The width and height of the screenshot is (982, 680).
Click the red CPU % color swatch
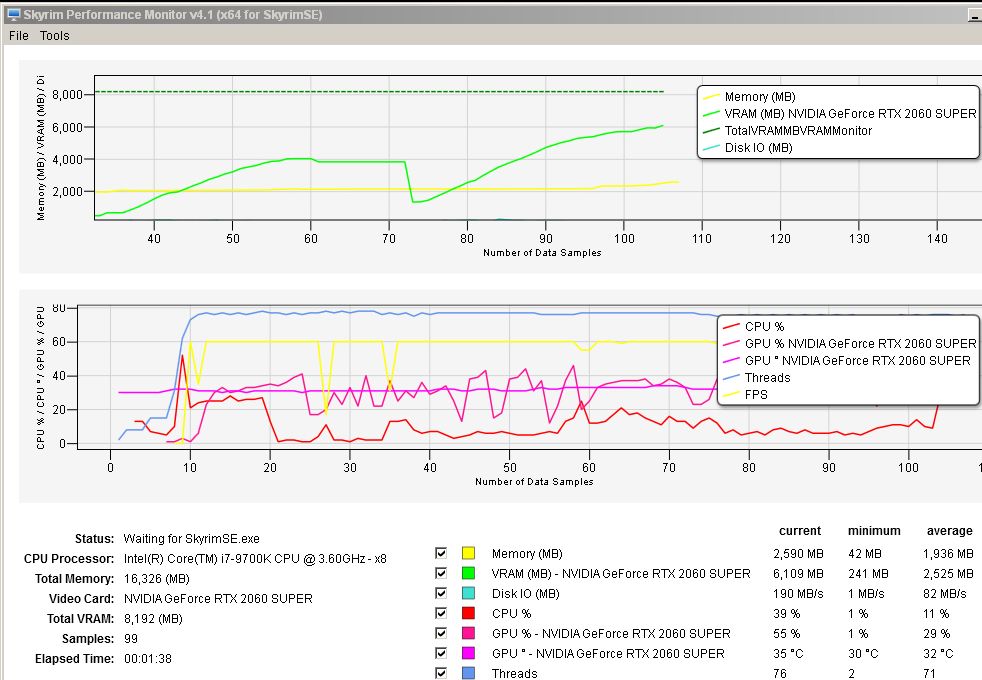pyautogui.click(x=468, y=614)
